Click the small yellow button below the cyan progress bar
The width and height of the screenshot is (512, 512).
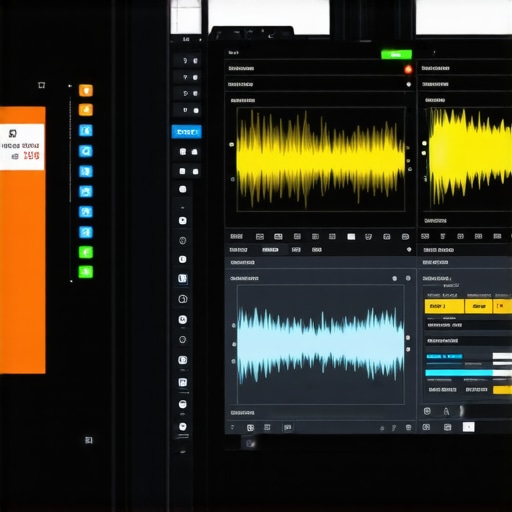[503, 390]
